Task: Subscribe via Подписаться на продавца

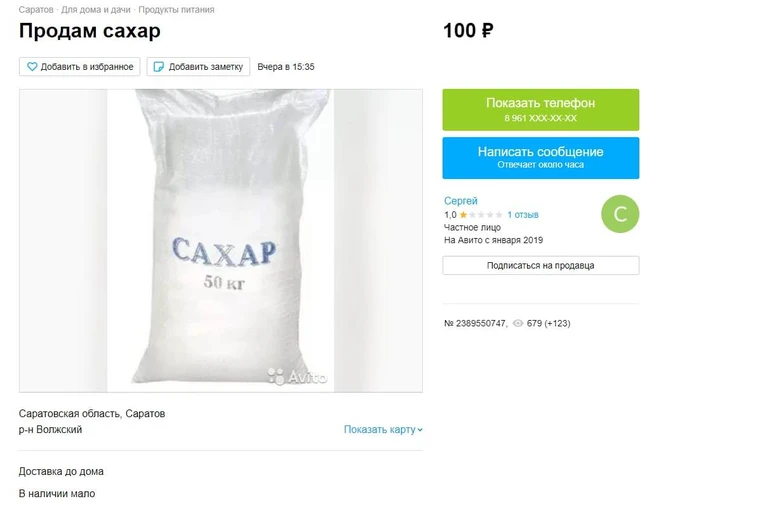Action: pyautogui.click(x=541, y=266)
